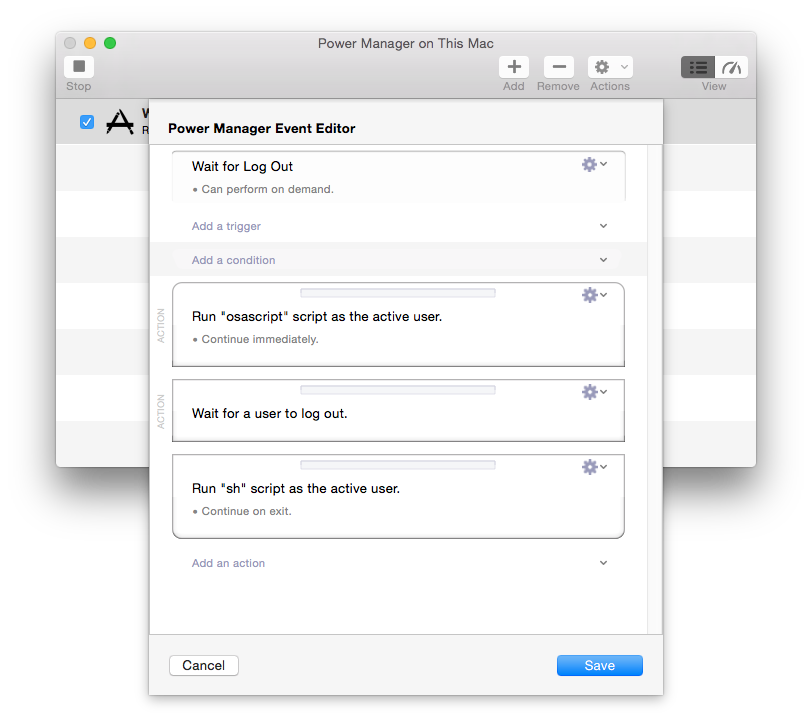Expand the Add a condition chevron
This screenshot has width=812, height=716.
pos(603,260)
